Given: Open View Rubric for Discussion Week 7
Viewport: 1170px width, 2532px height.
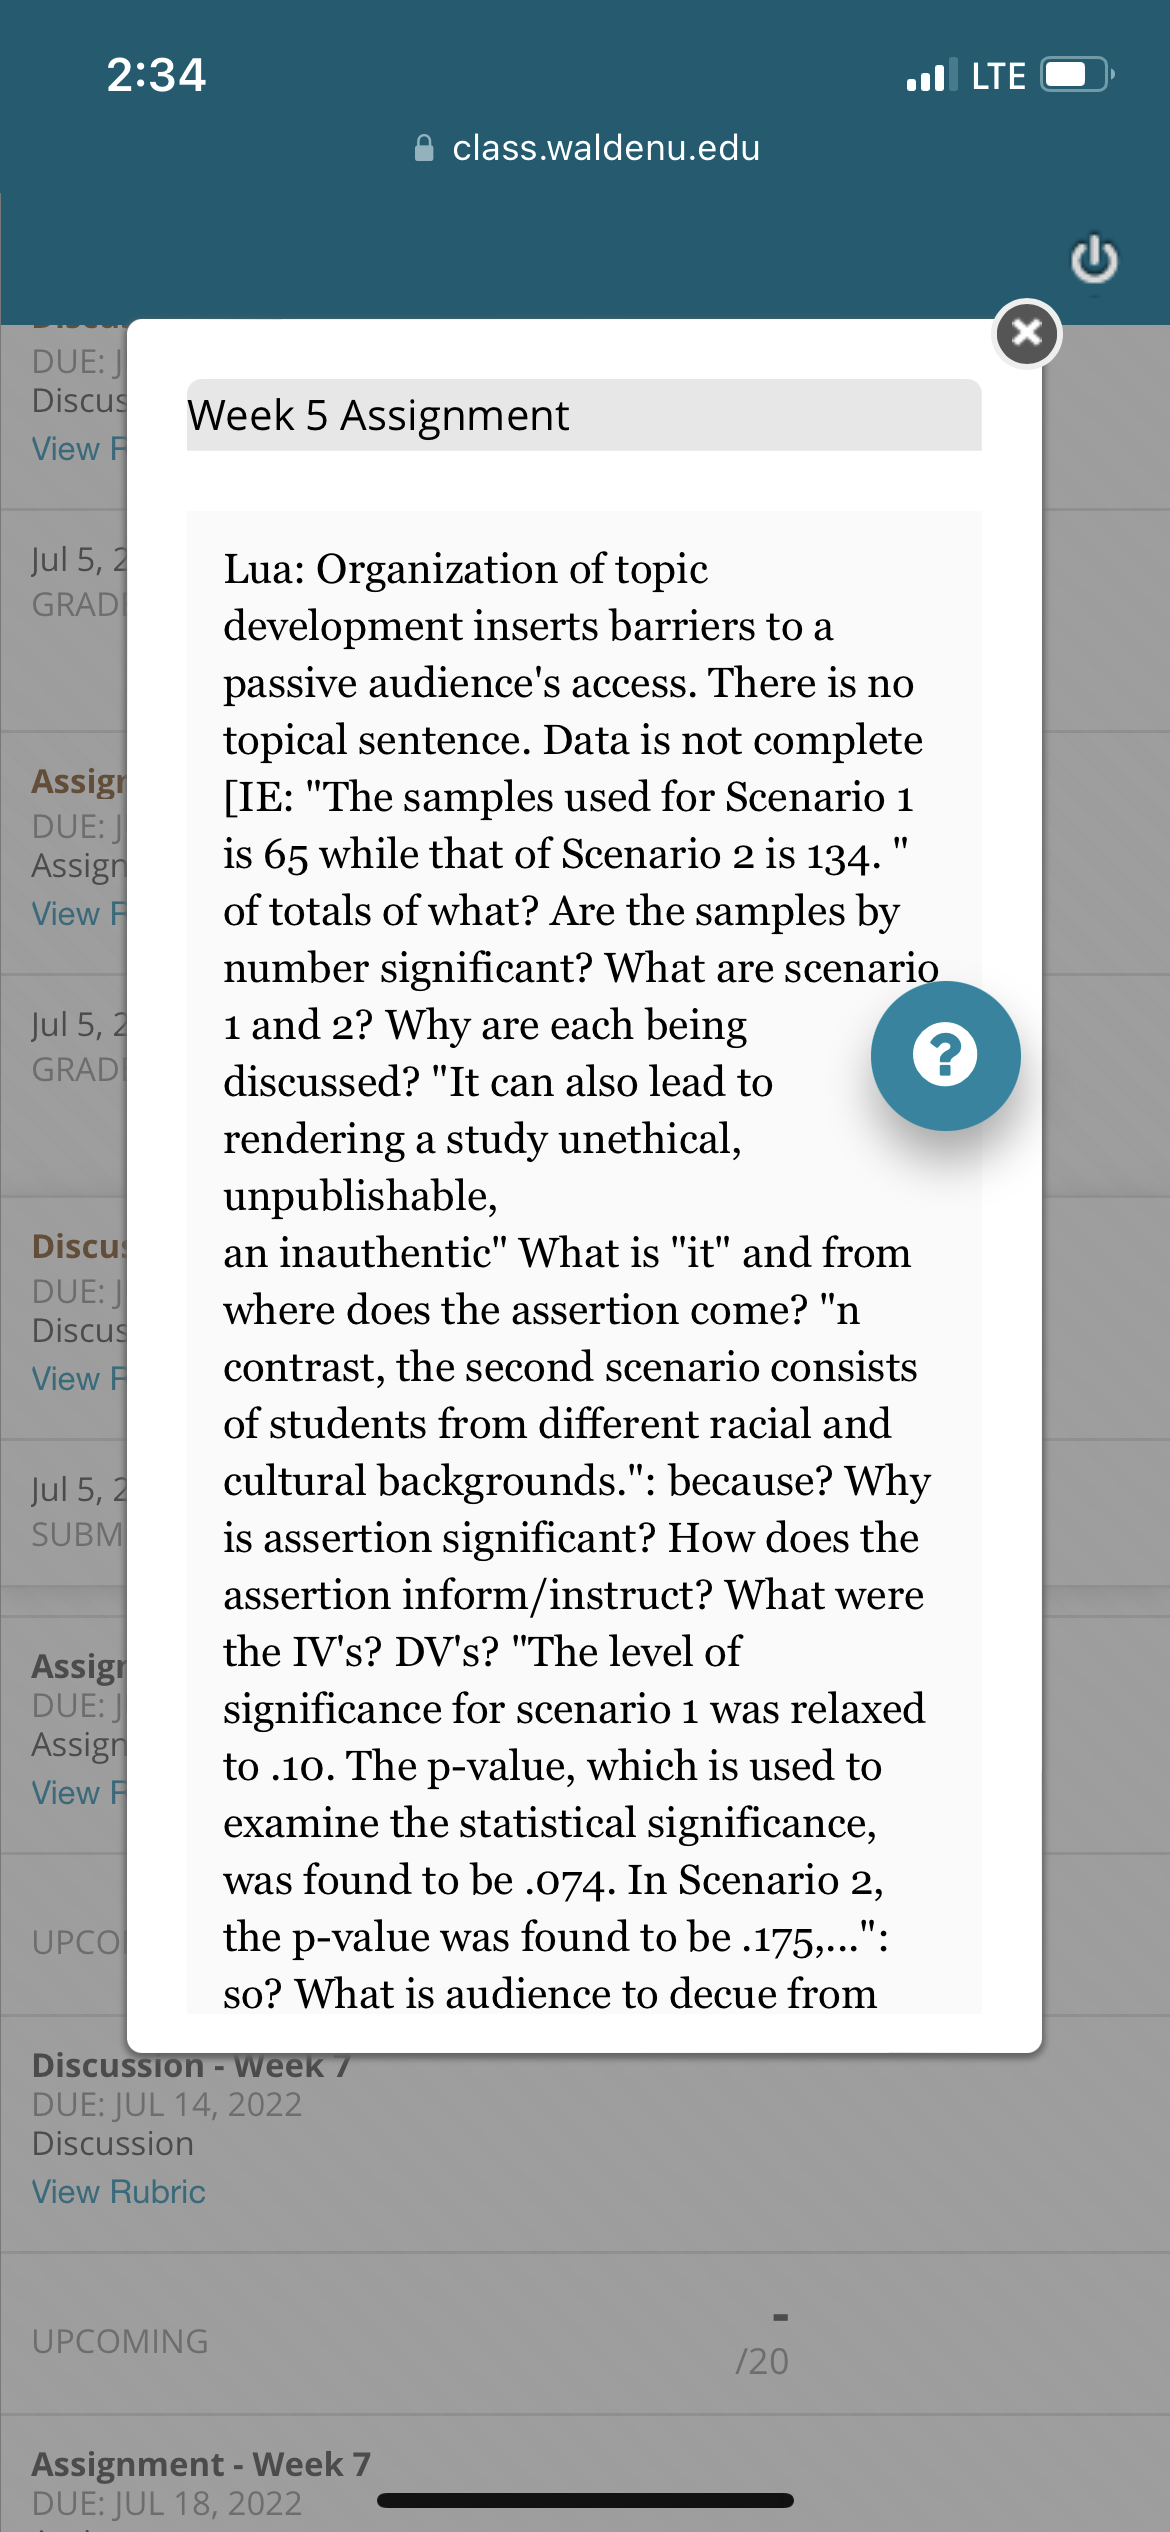Looking at the screenshot, I should click(118, 2191).
